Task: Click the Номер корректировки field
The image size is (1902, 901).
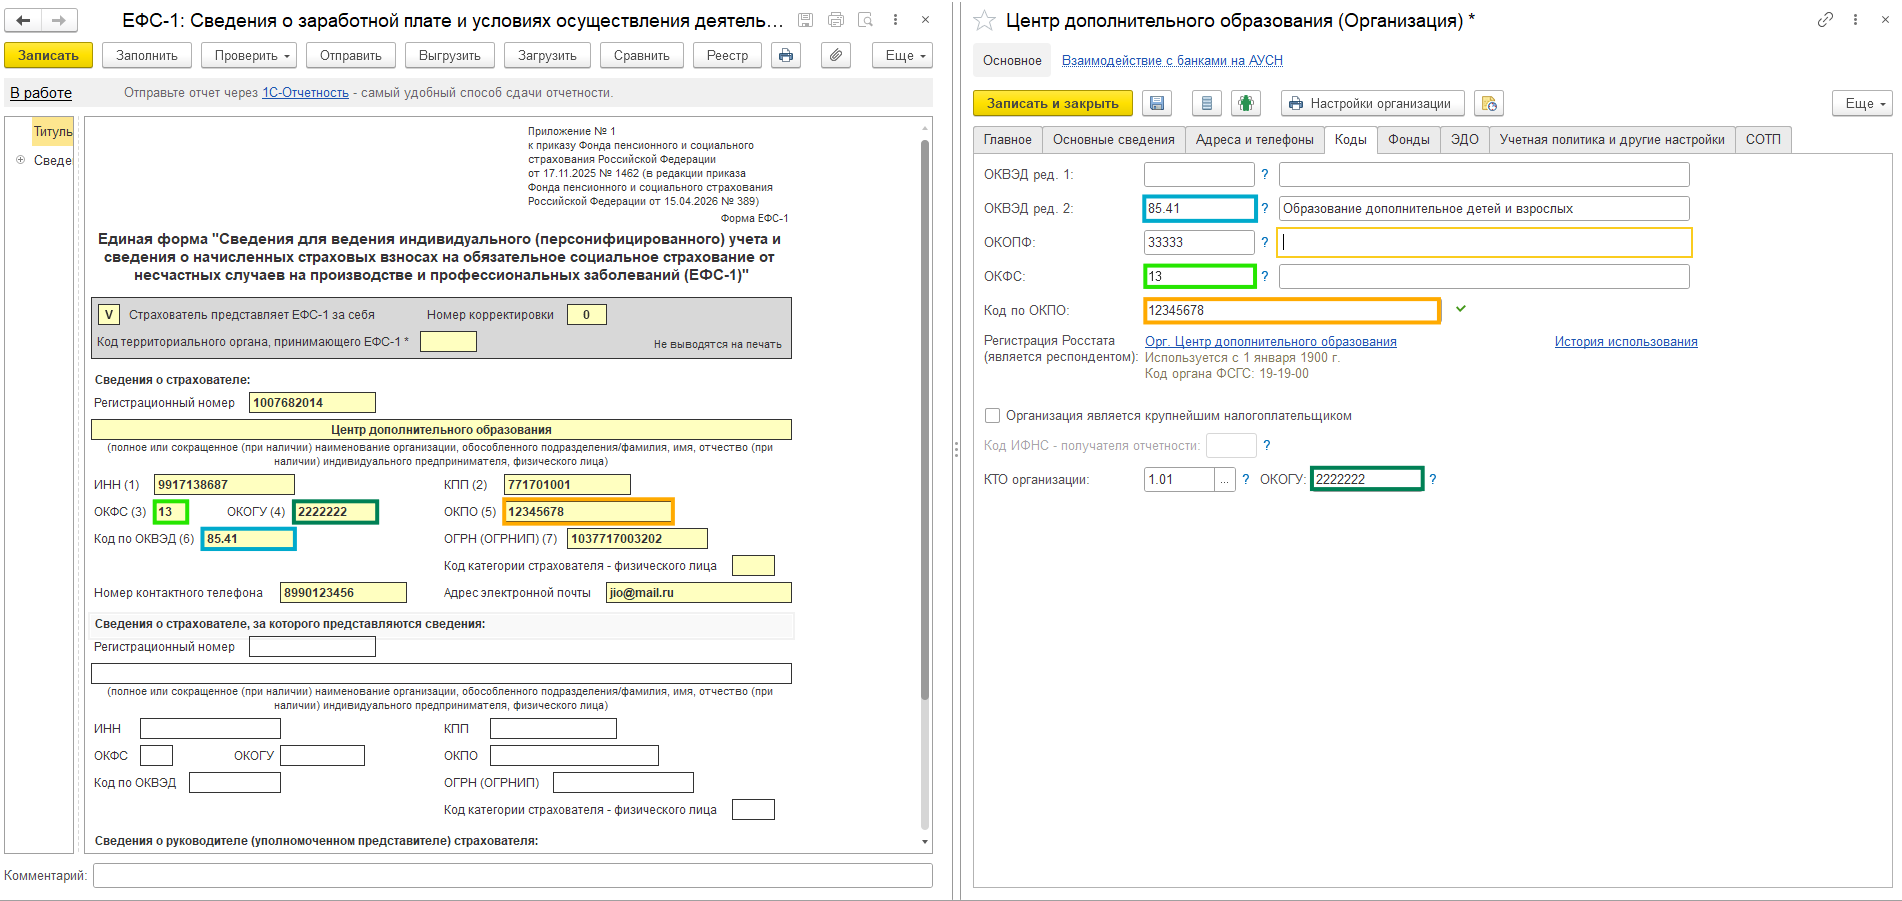Action: tap(587, 314)
